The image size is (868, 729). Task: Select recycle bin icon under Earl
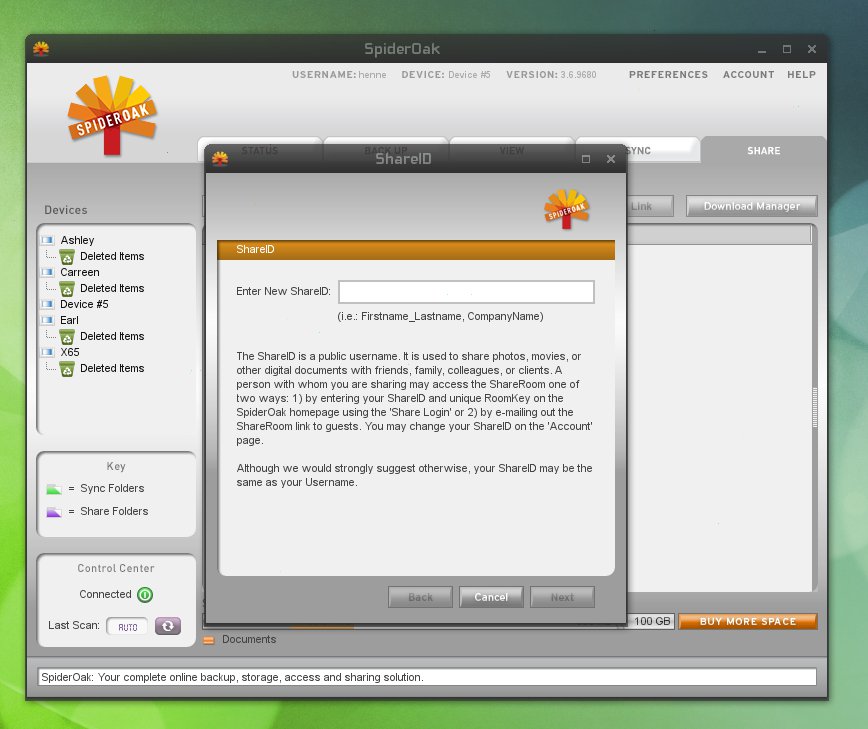(67, 337)
